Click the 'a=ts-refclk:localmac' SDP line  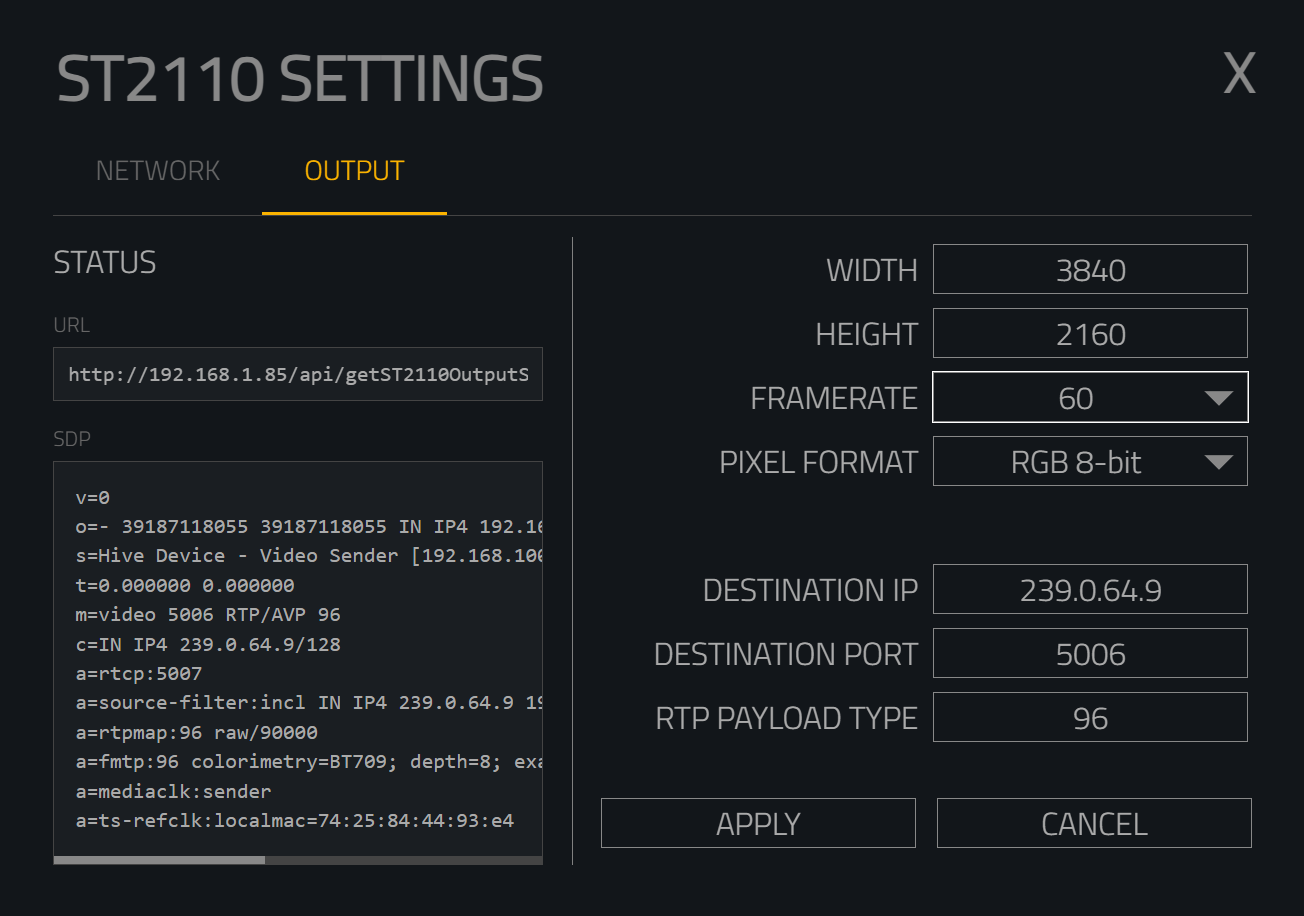point(295,821)
